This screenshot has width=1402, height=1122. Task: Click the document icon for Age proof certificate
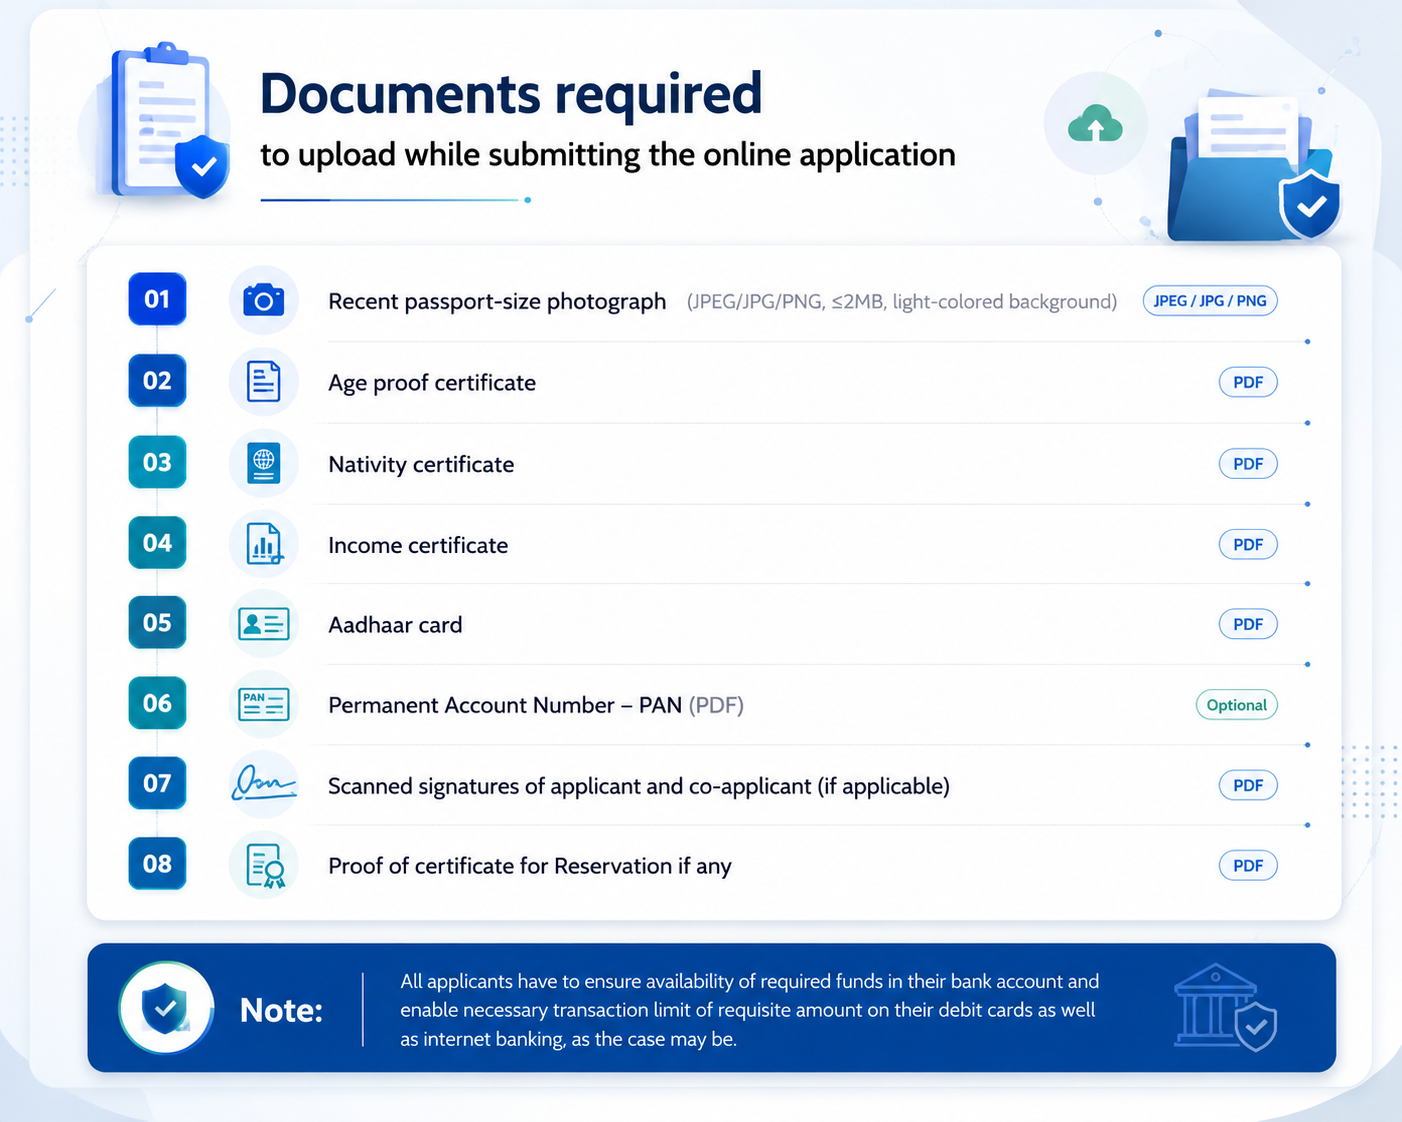coord(264,381)
